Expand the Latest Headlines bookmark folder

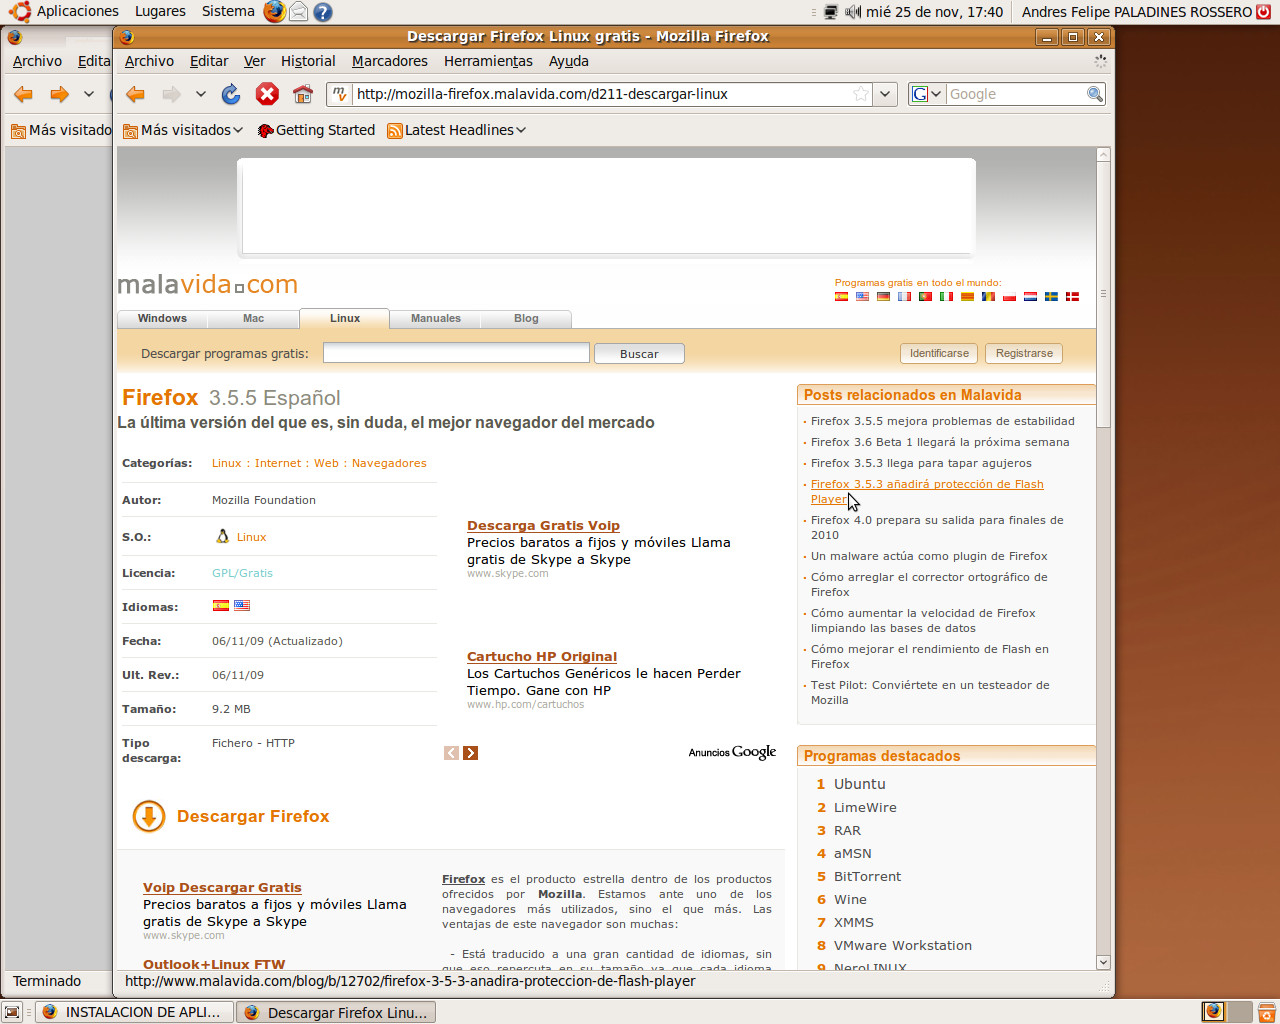tap(457, 130)
